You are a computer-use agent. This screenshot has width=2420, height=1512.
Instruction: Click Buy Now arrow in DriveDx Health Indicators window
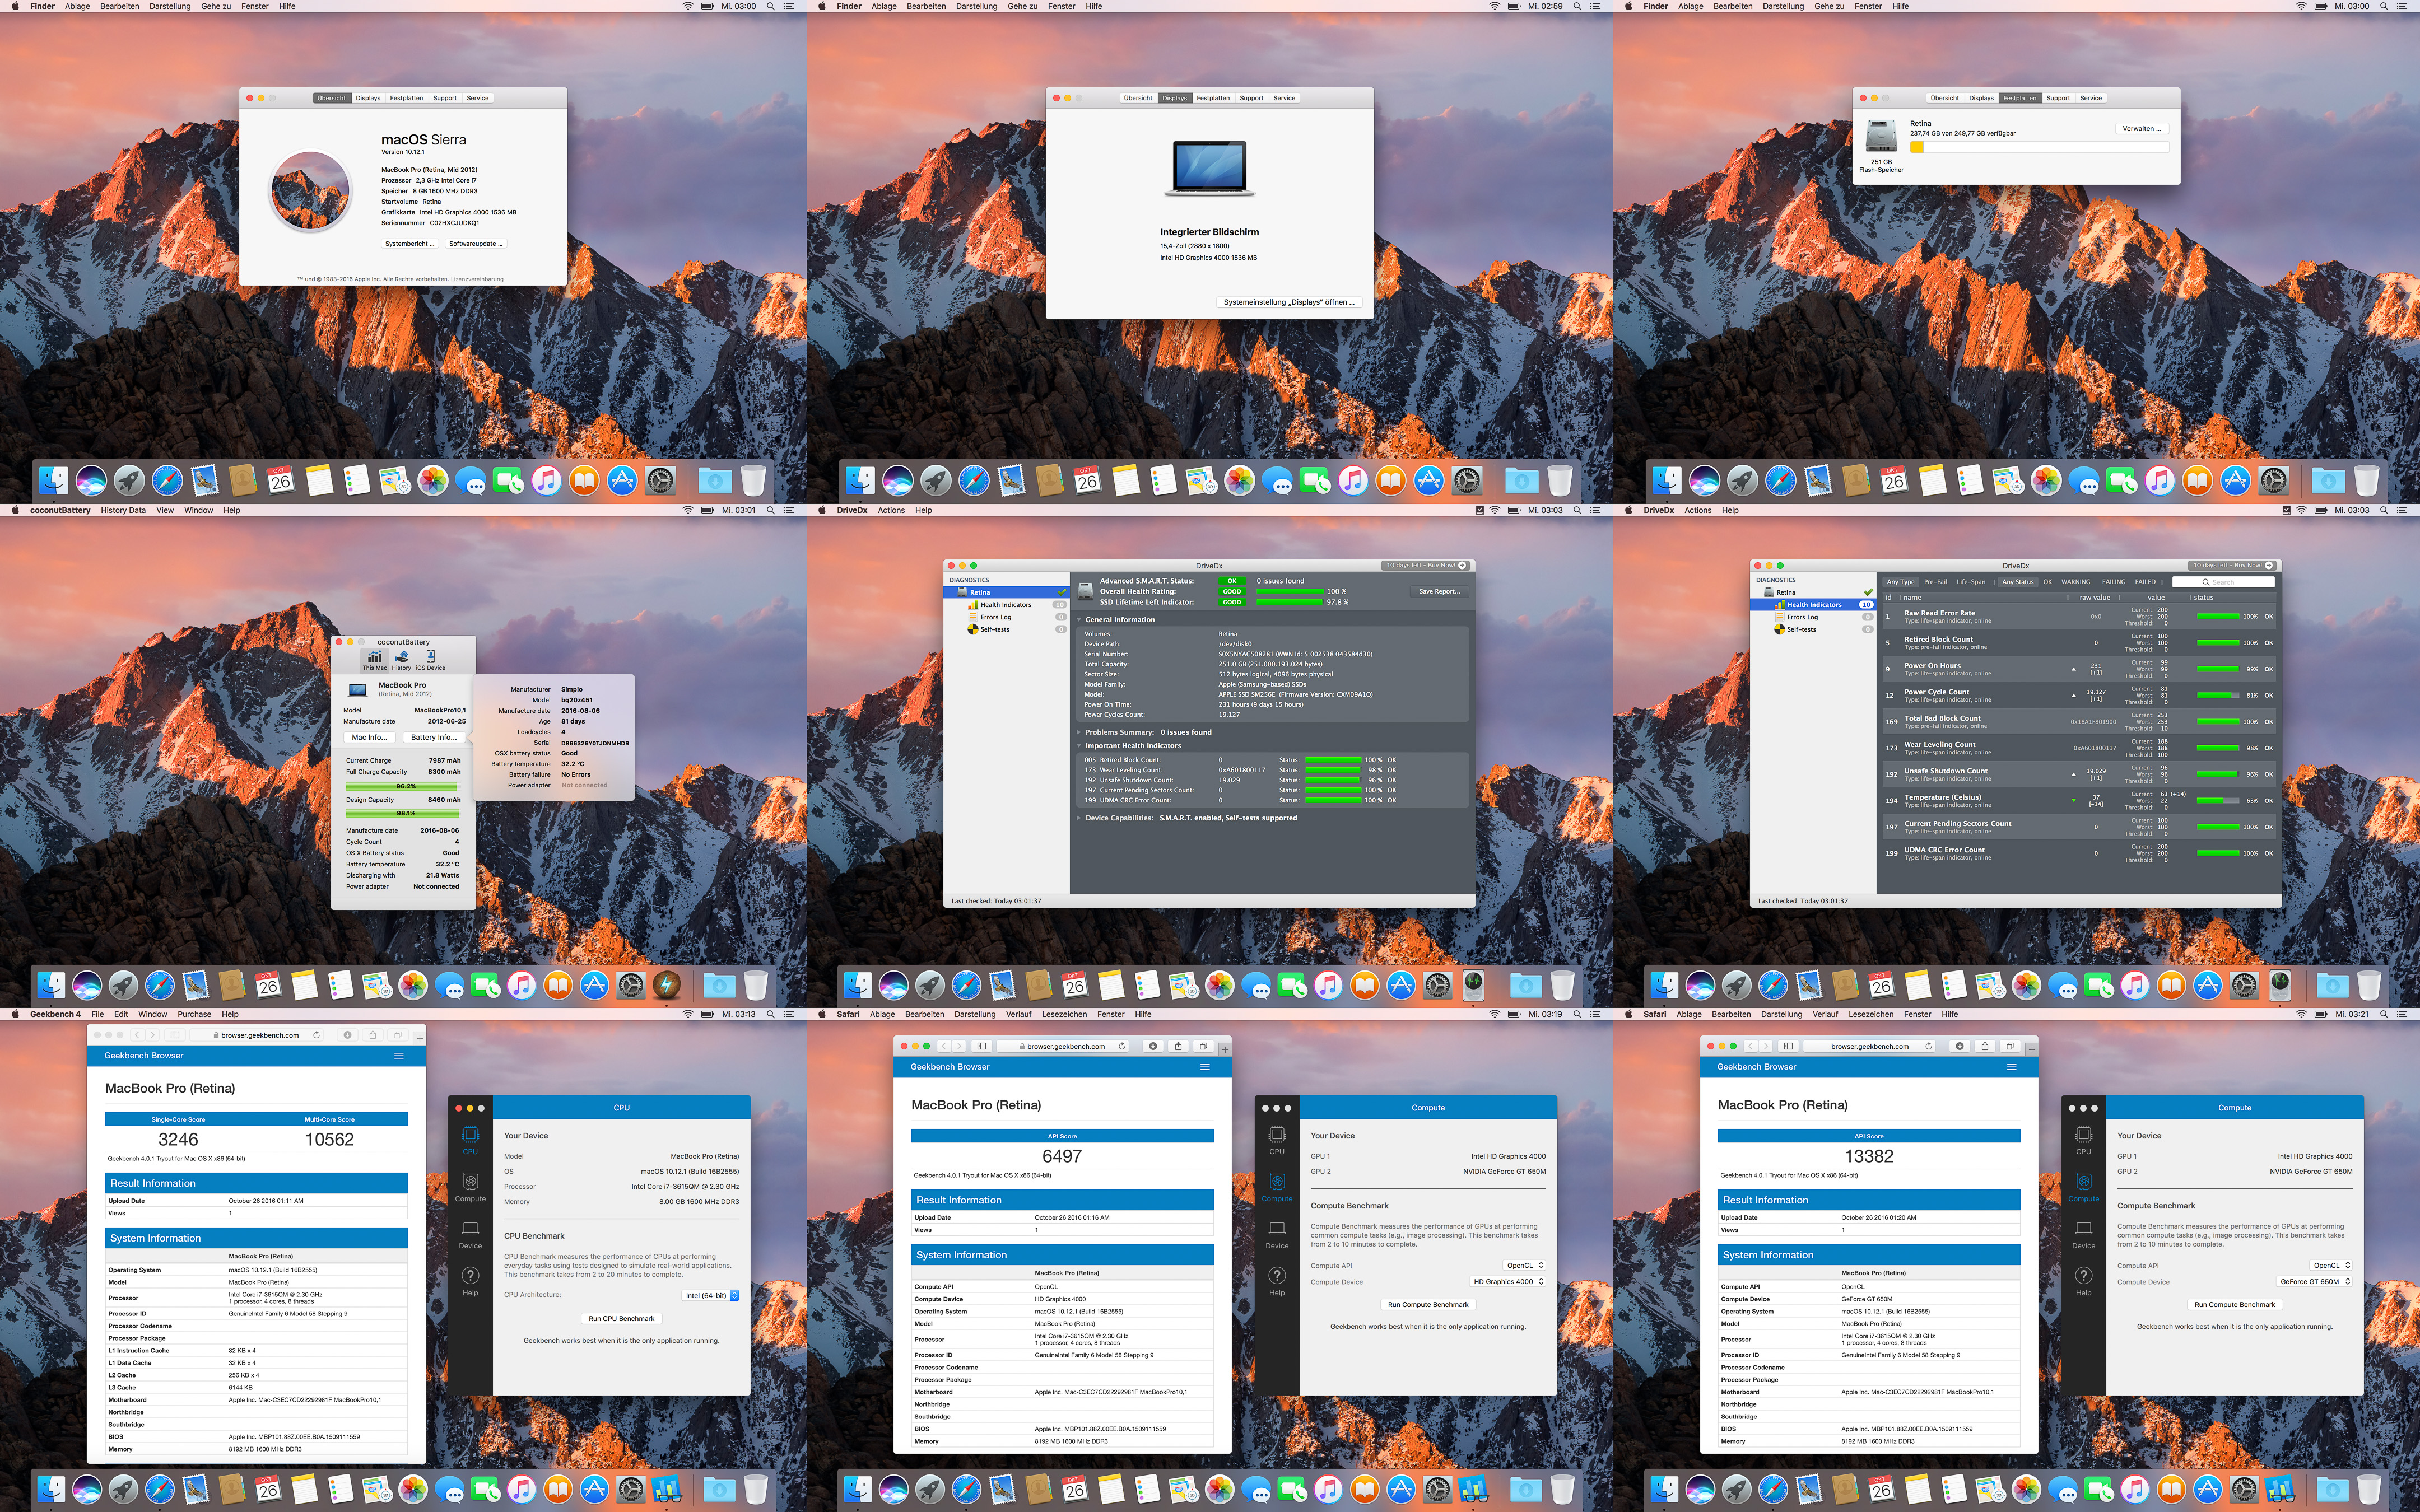tap(2269, 565)
